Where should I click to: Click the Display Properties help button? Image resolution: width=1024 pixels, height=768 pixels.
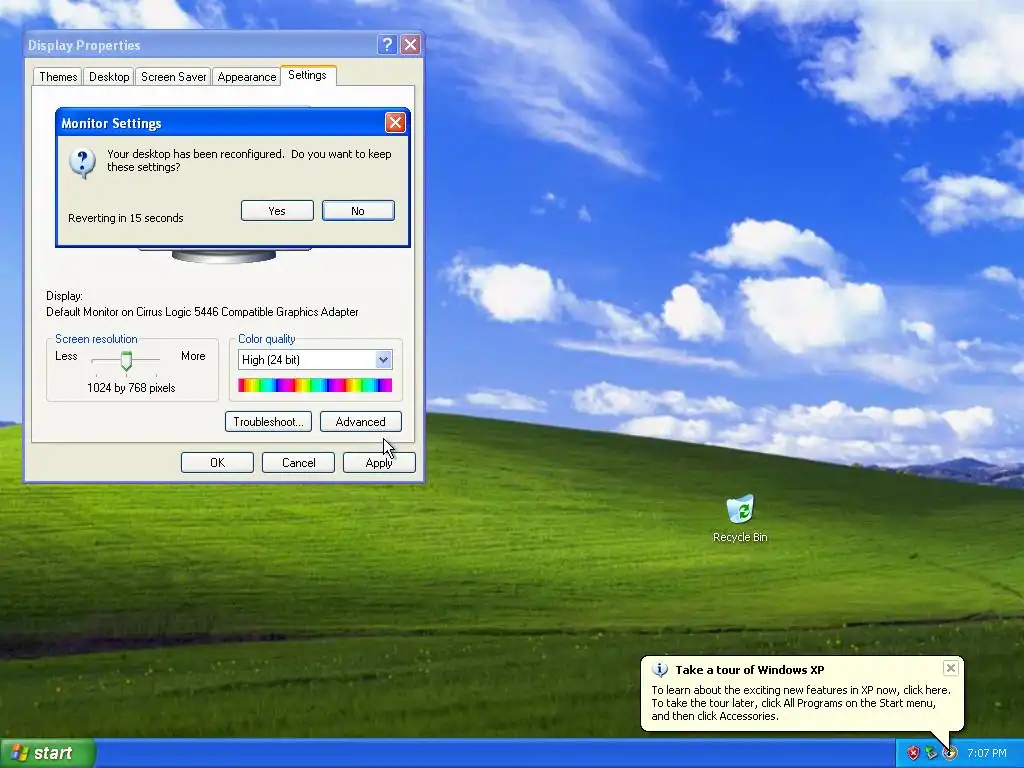tap(387, 44)
